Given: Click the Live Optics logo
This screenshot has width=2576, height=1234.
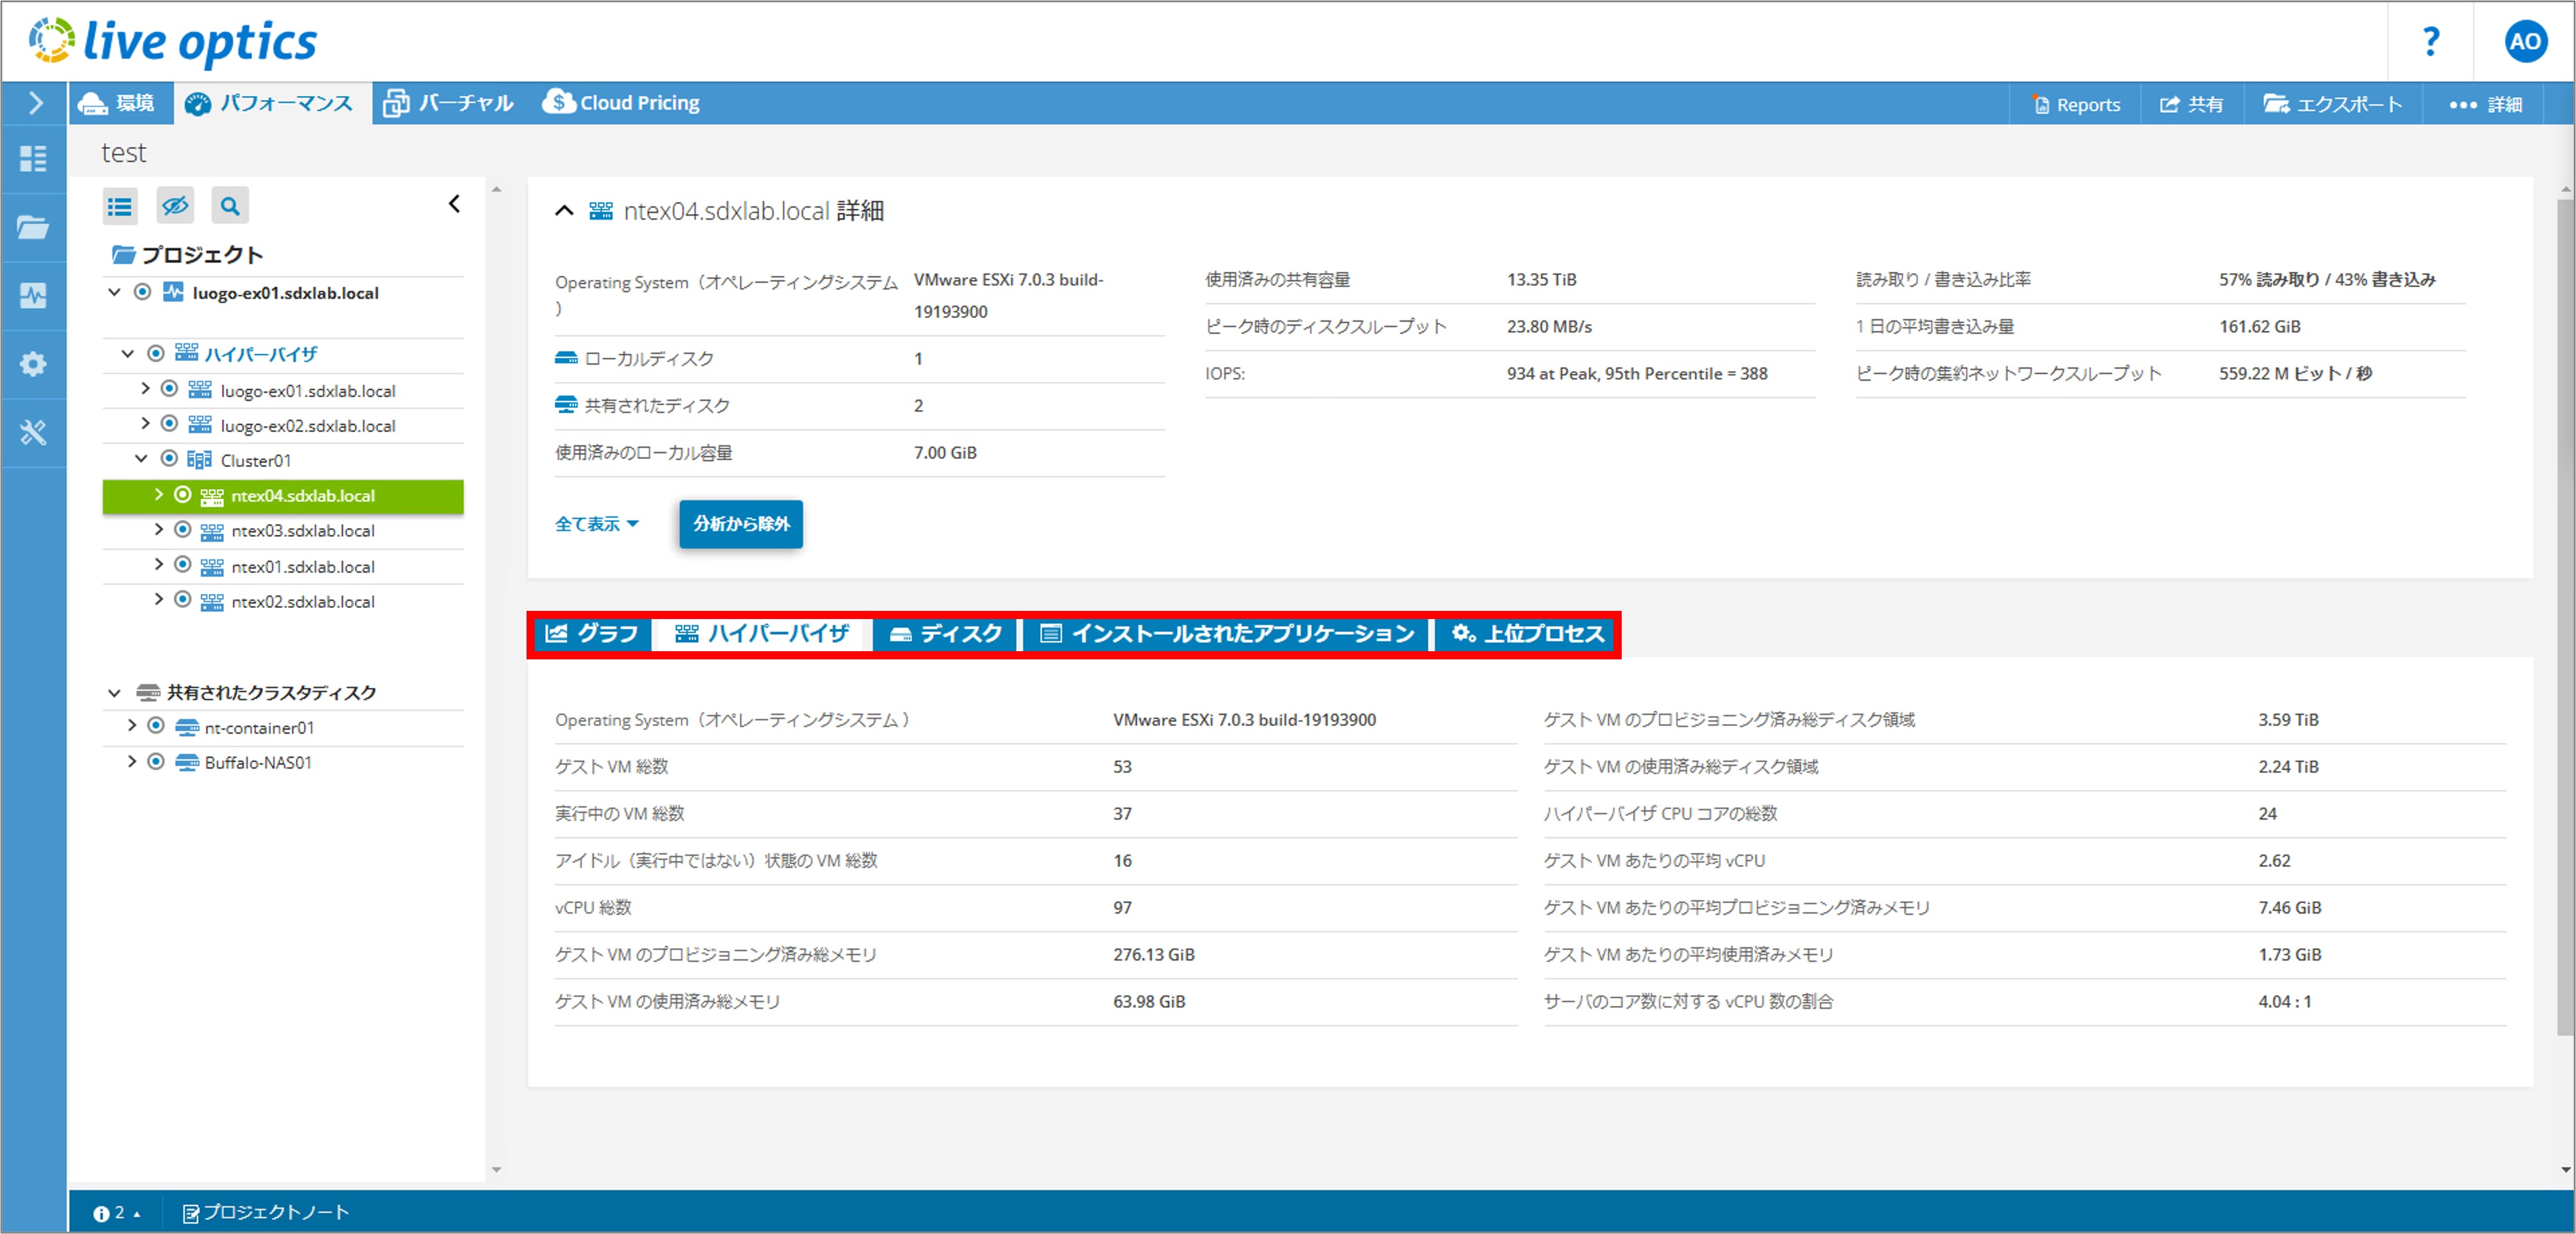Looking at the screenshot, I should tap(172, 42).
